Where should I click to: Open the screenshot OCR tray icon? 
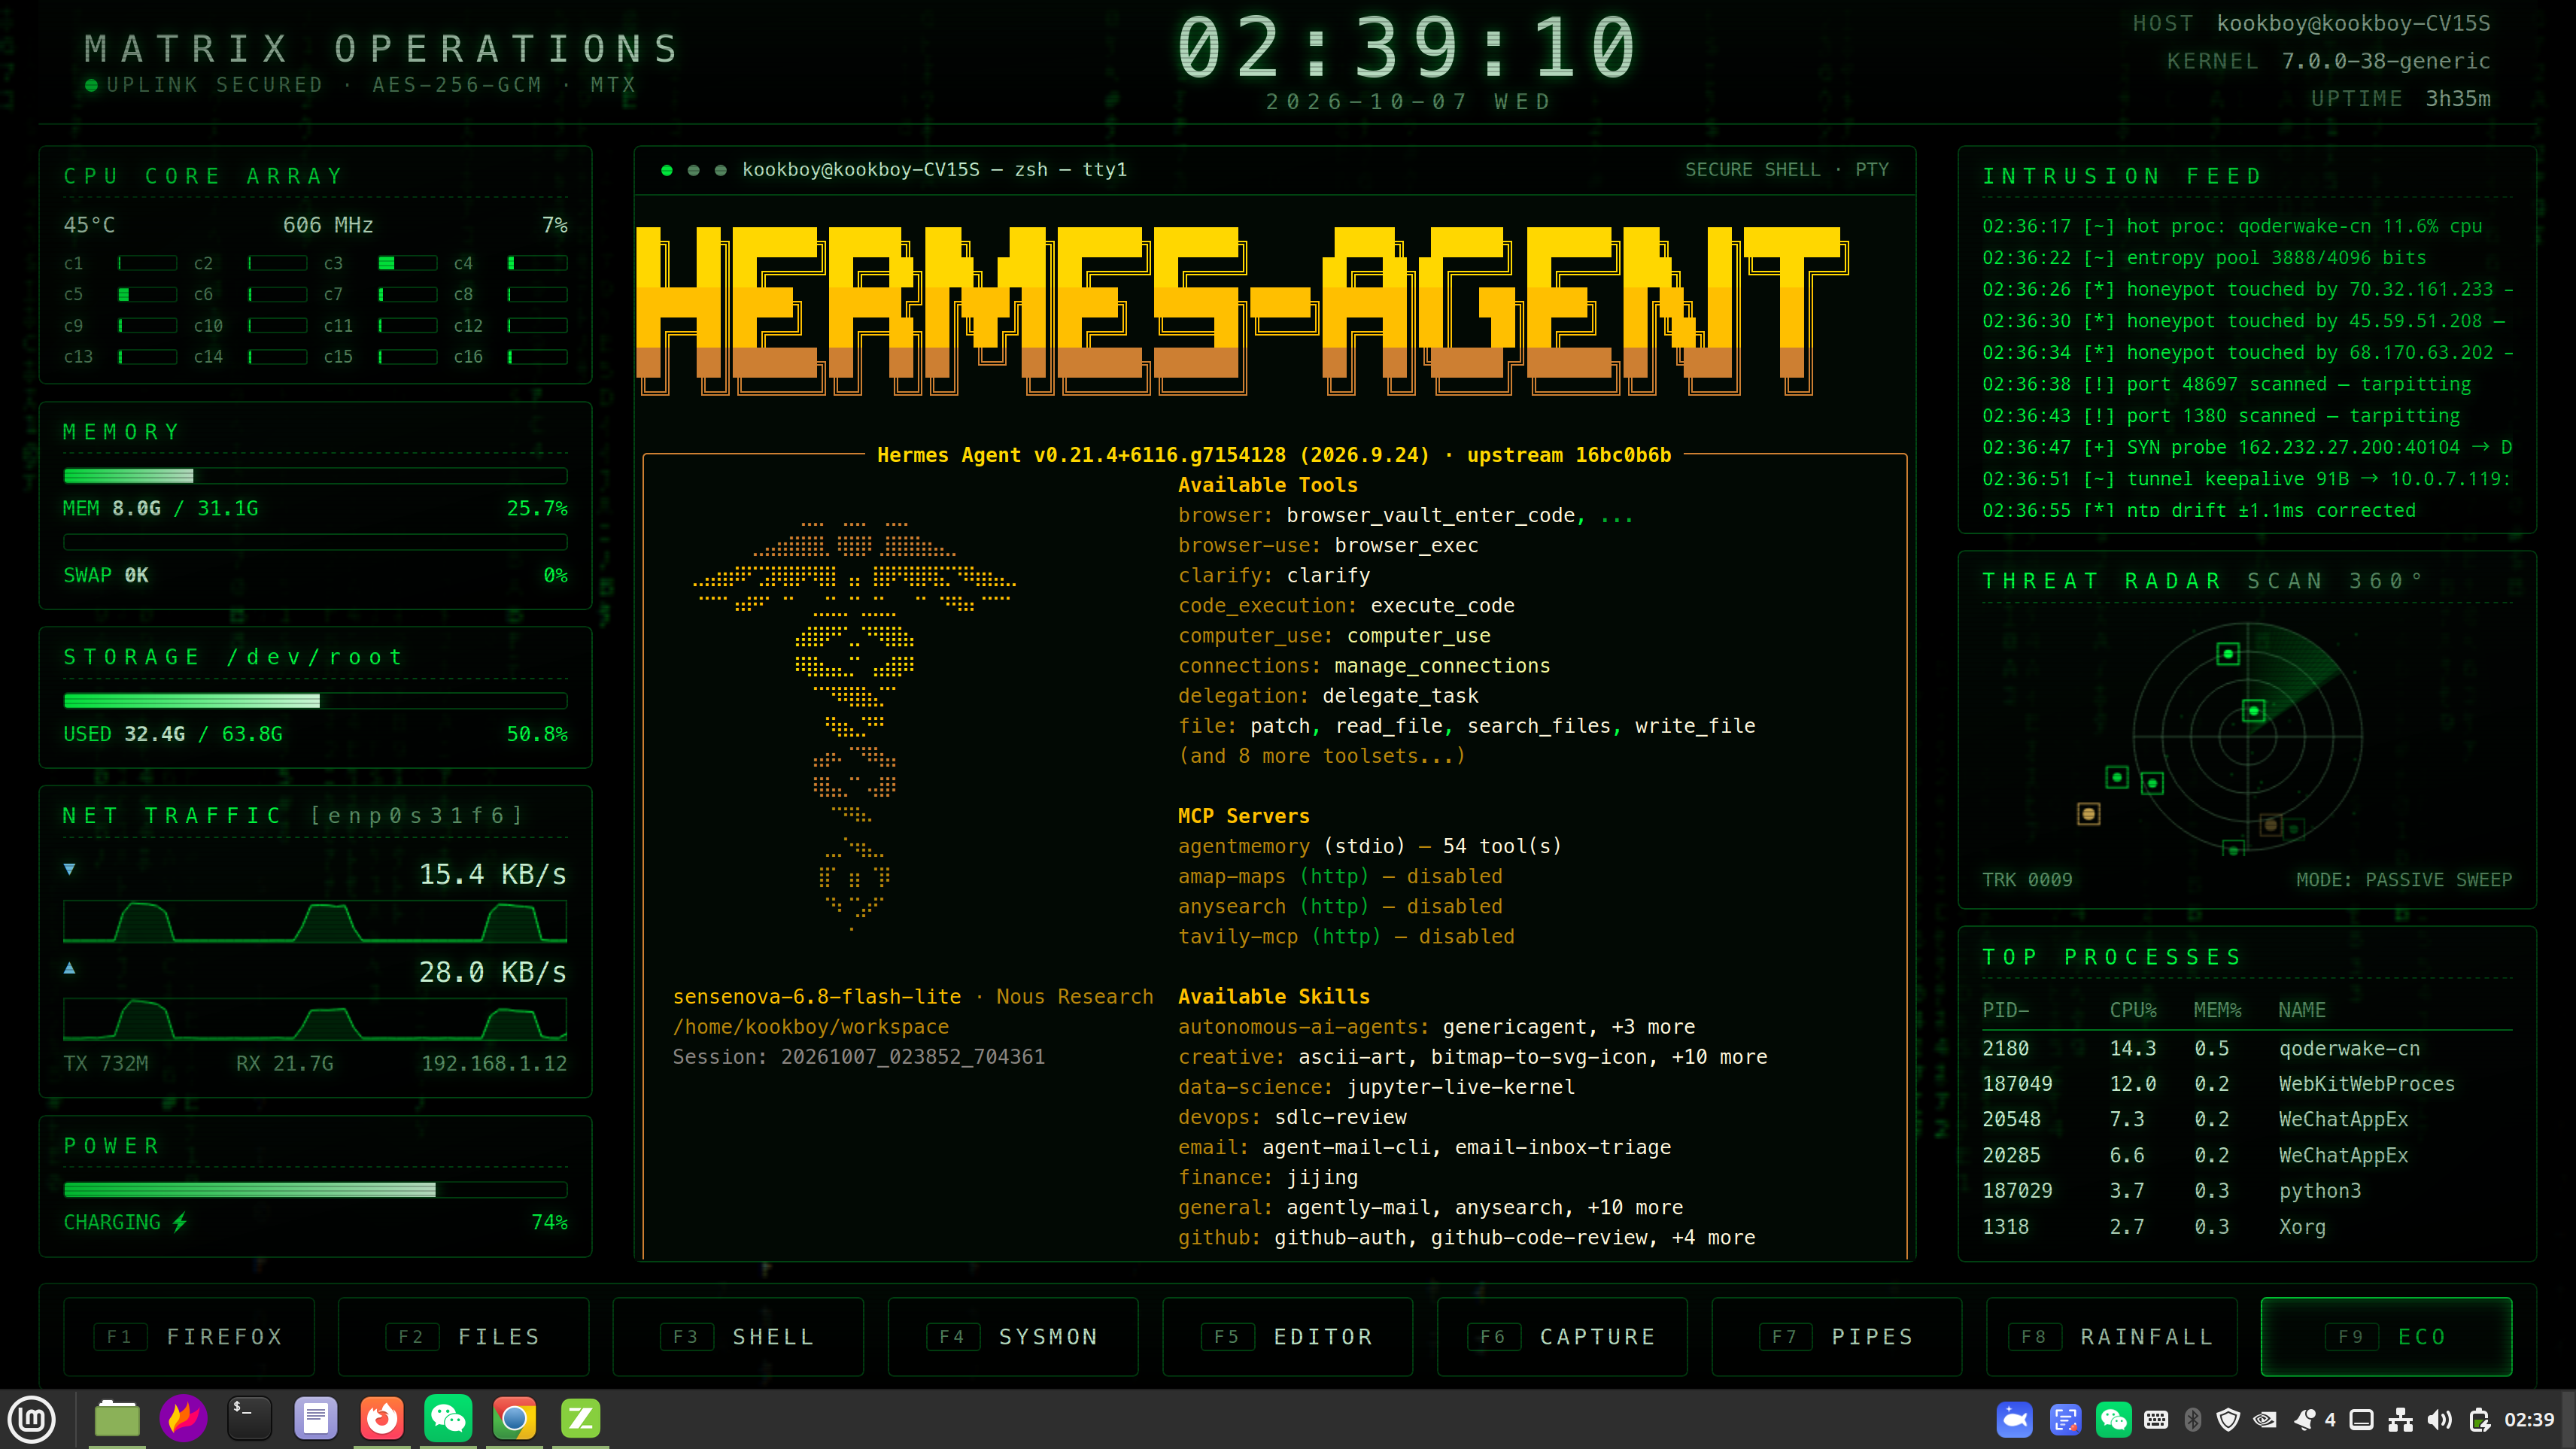pyautogui.click(x=2065, y=1420)
